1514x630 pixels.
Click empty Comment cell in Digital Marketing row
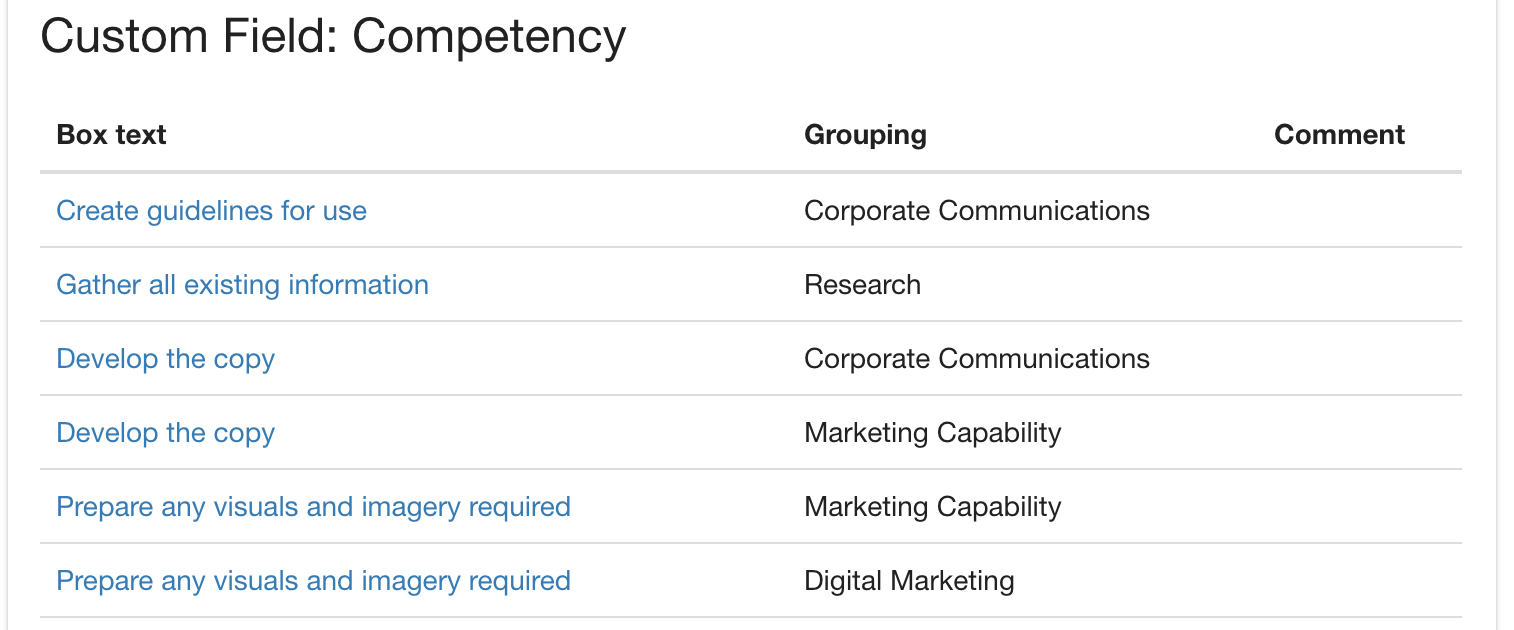[1360, 581]
